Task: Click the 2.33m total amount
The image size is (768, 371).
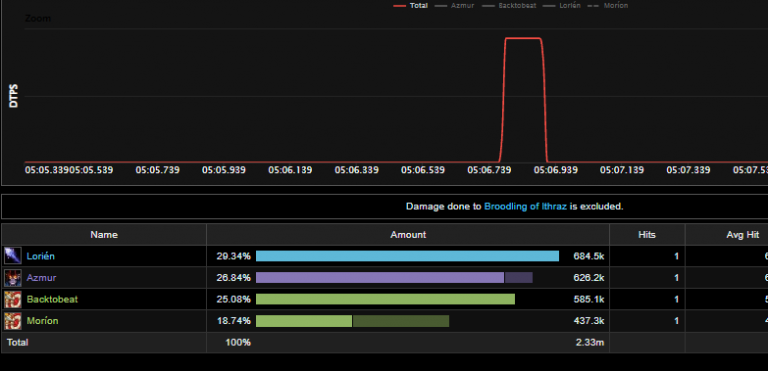Action: (590, 342)
